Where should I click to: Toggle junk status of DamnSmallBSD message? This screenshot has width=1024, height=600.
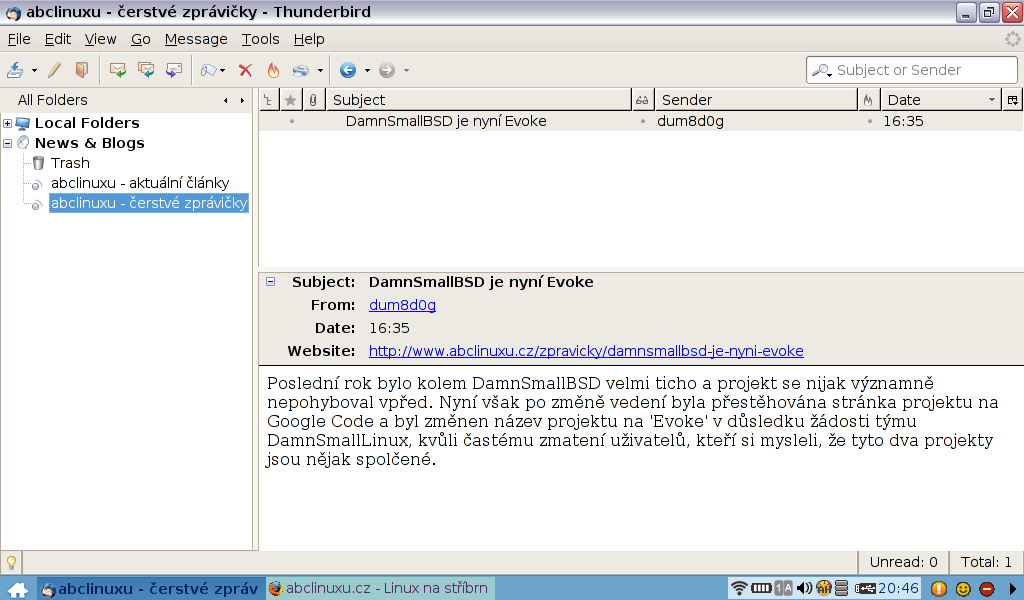pyautogui.click(x=869, y=121)
